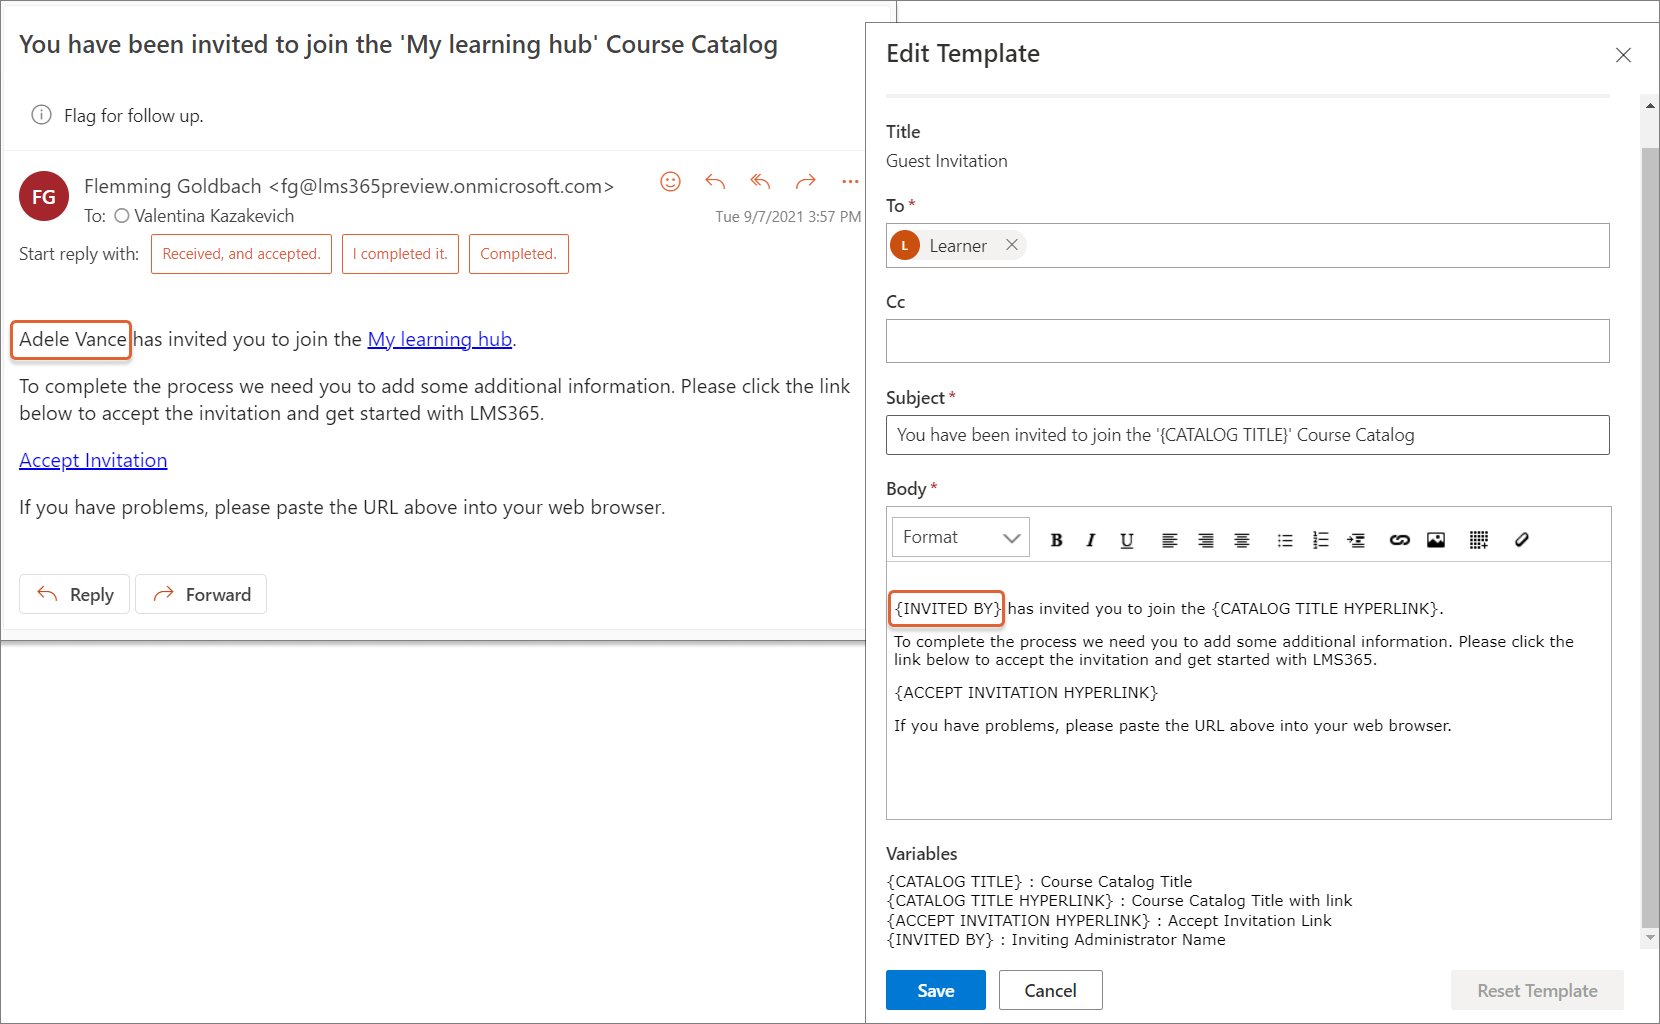Toggle bulleted list in body editor
Screen dimensions: 1660x1024
(1285, 540)
